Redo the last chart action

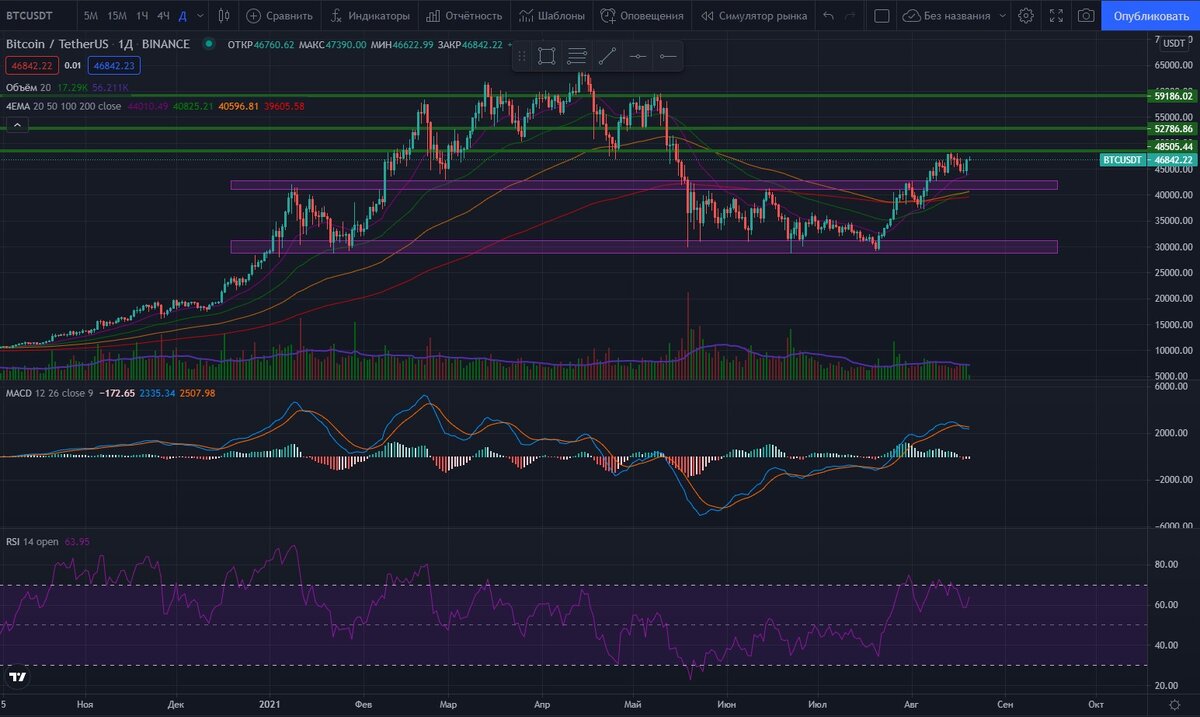(850, 16)
